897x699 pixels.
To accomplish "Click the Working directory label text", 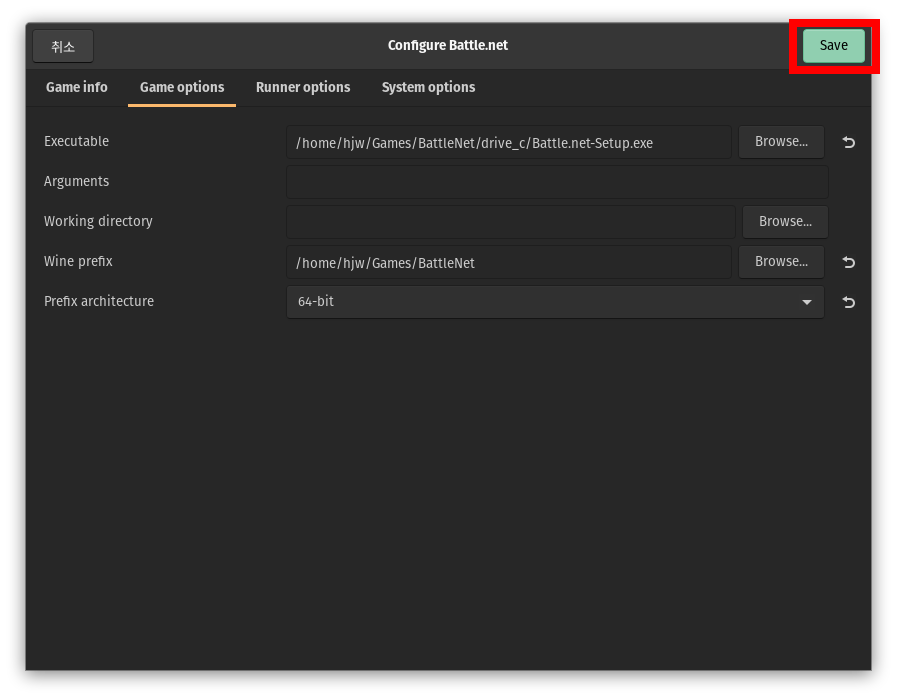I will [98, 221].
